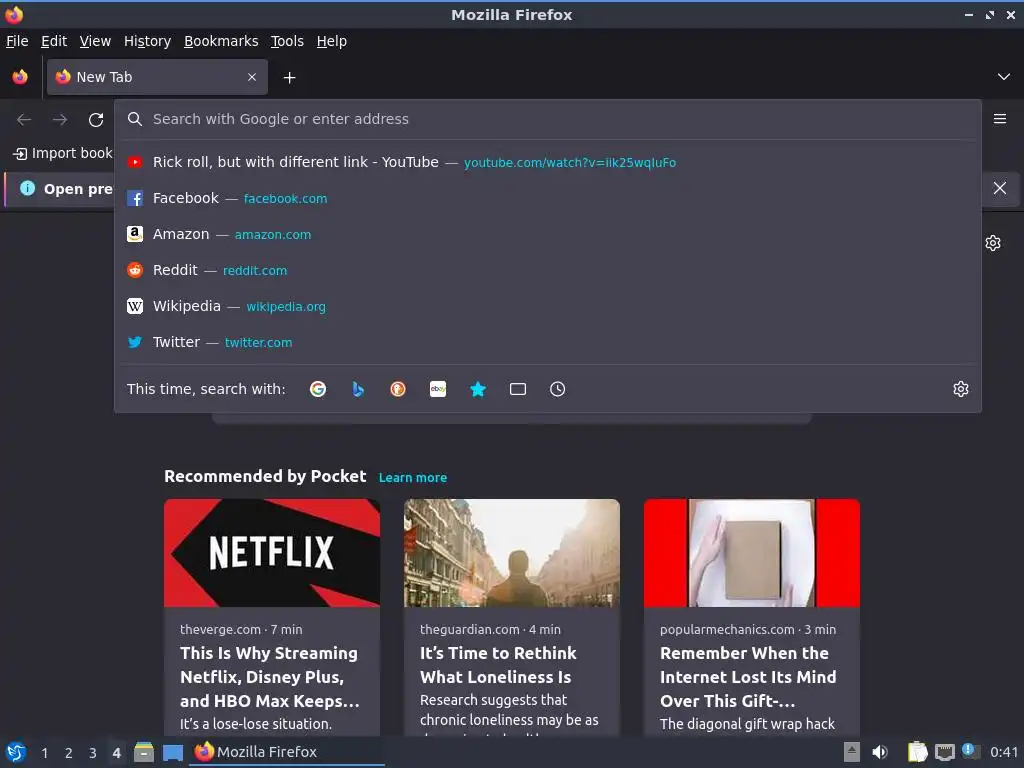The height and width of the screenshot is (768, 1024).
Task: Open the update notifier tray icon
Action: [x=970, y=751]
